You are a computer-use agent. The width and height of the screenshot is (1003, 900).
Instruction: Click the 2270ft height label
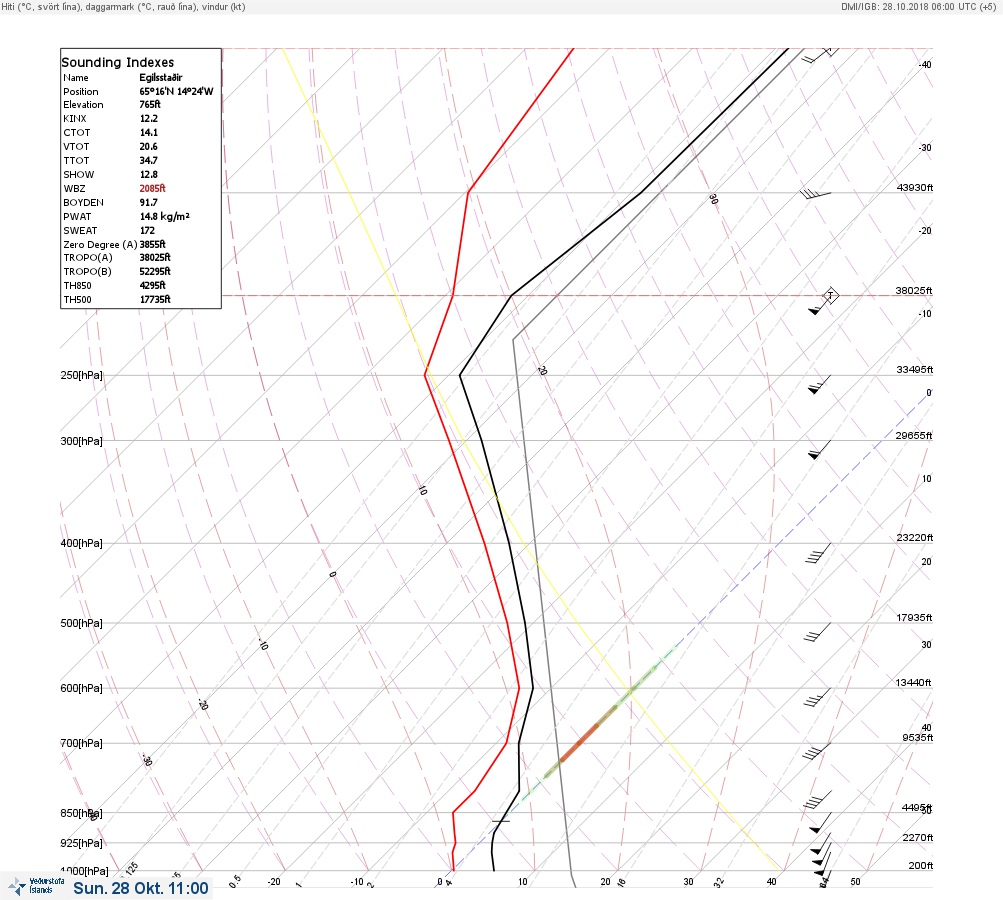click(918, 837)
